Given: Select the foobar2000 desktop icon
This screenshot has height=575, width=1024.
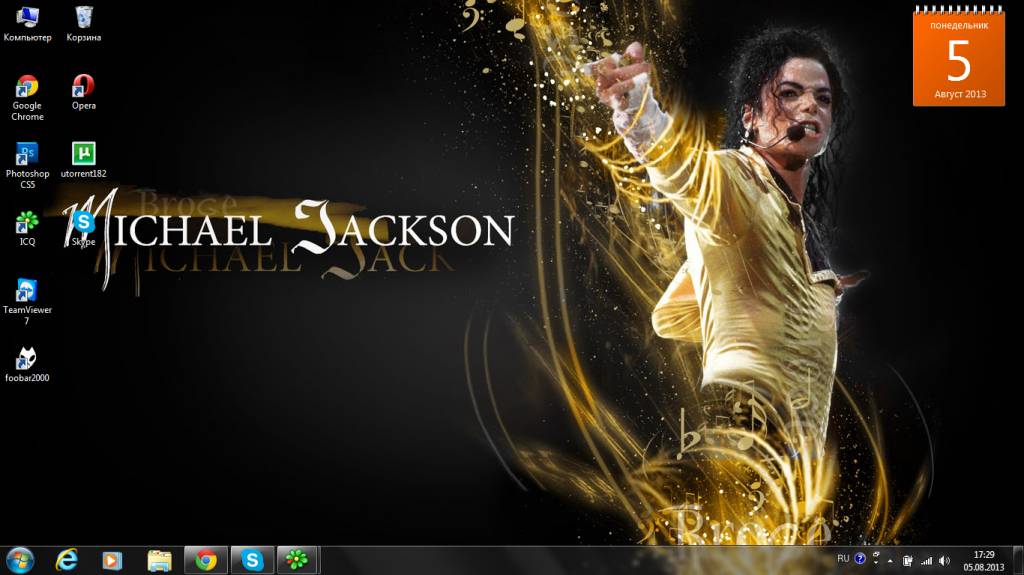Looking at the screenshot, I should click(x=27, y=359).
